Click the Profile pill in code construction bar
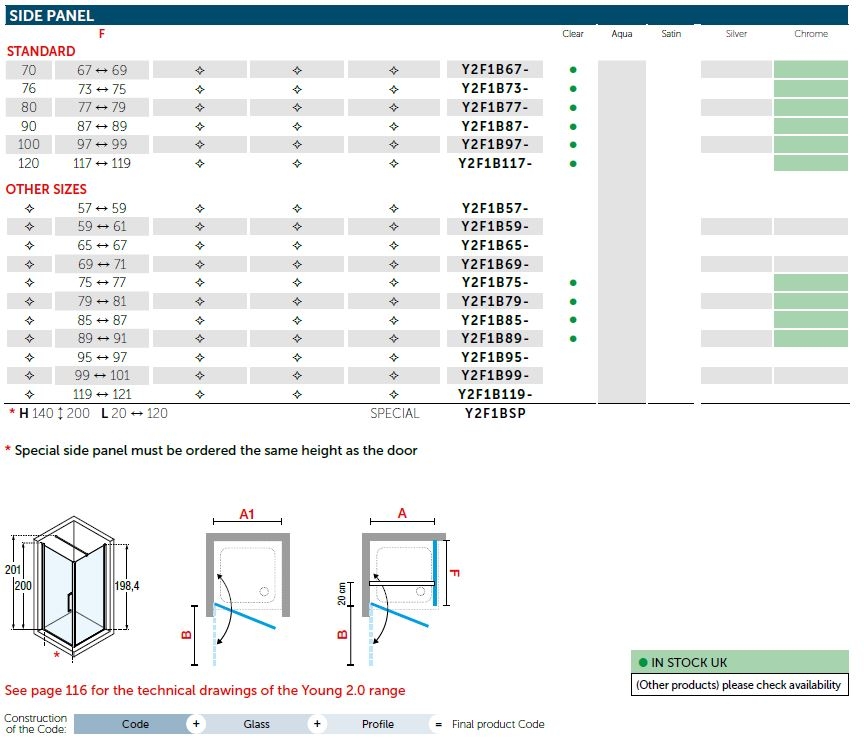The image size is (864, 738). [x=377, y=724]
